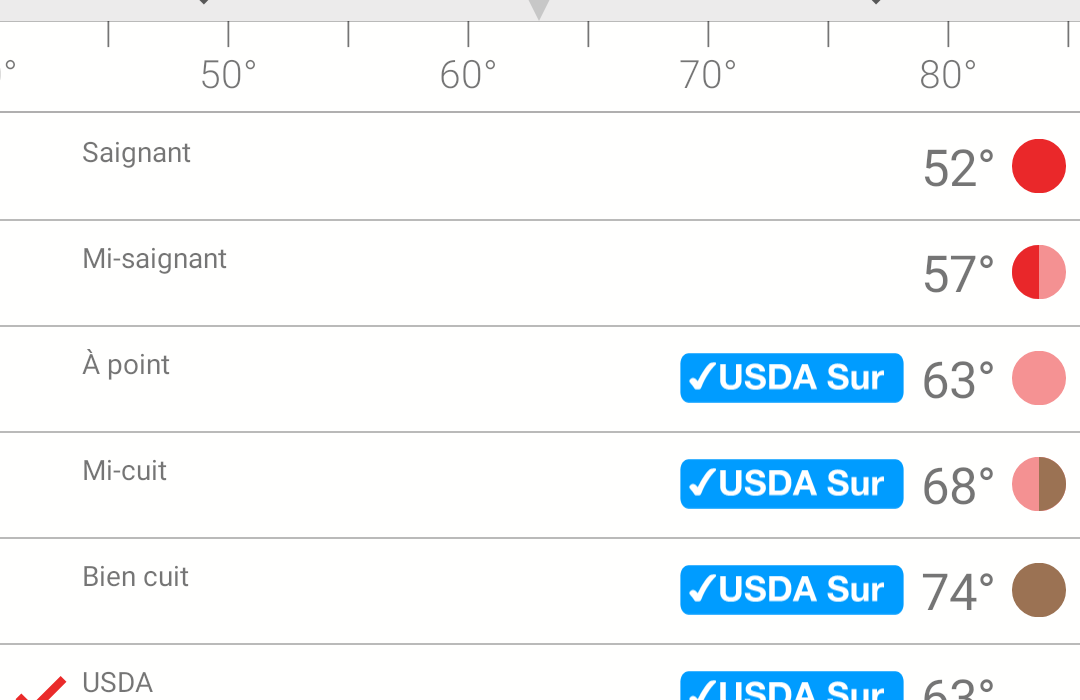Image resolution: width=1080 pixels, height=700 pixels.
Task: Click the USDA Sur badge on Bien cuit
Action: [791, 590]
